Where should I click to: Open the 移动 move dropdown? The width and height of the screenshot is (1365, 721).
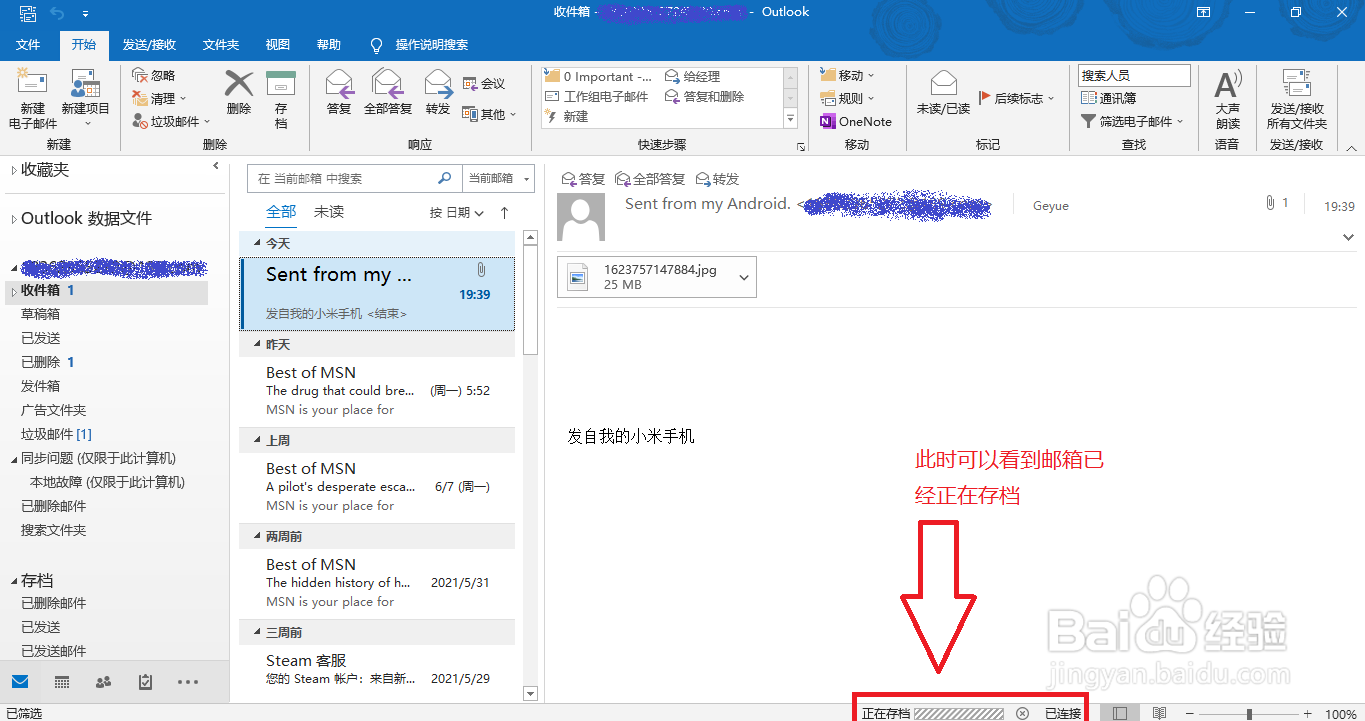[847, 76]
